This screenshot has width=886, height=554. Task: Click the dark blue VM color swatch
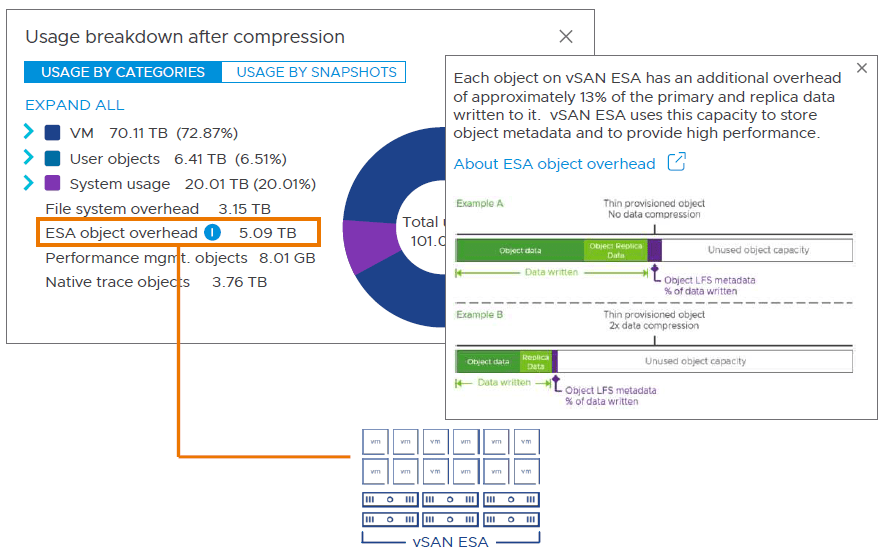click(x=53, y=132)
